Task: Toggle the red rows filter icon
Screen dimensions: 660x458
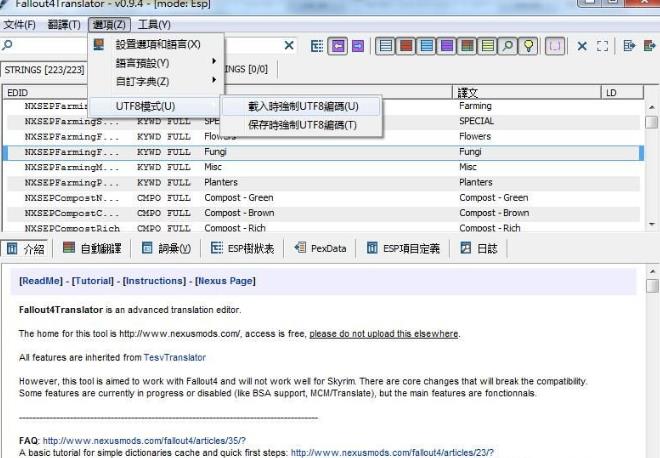Action: pyautogui.click(x=406, y=46)
